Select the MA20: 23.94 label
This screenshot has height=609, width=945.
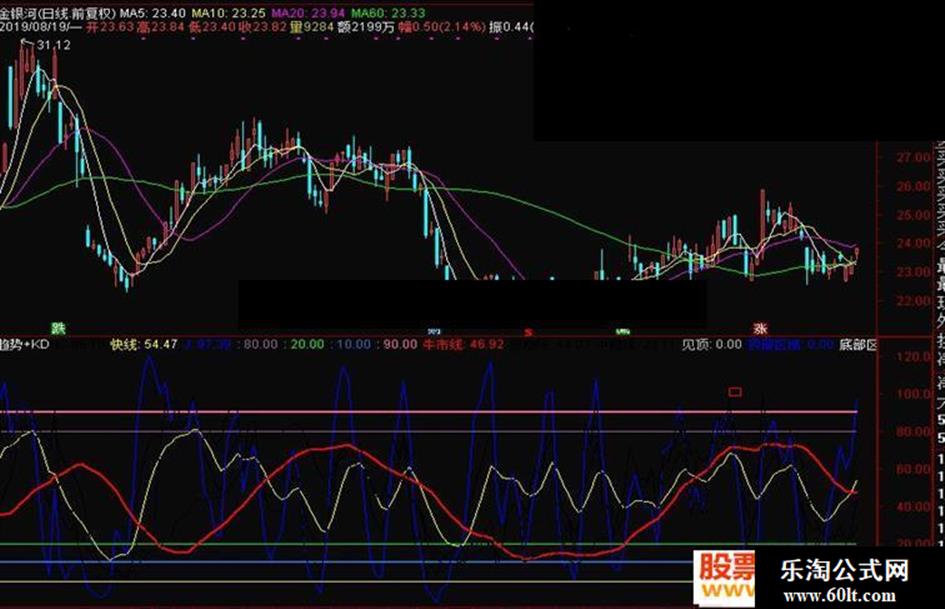click(308, 13)
